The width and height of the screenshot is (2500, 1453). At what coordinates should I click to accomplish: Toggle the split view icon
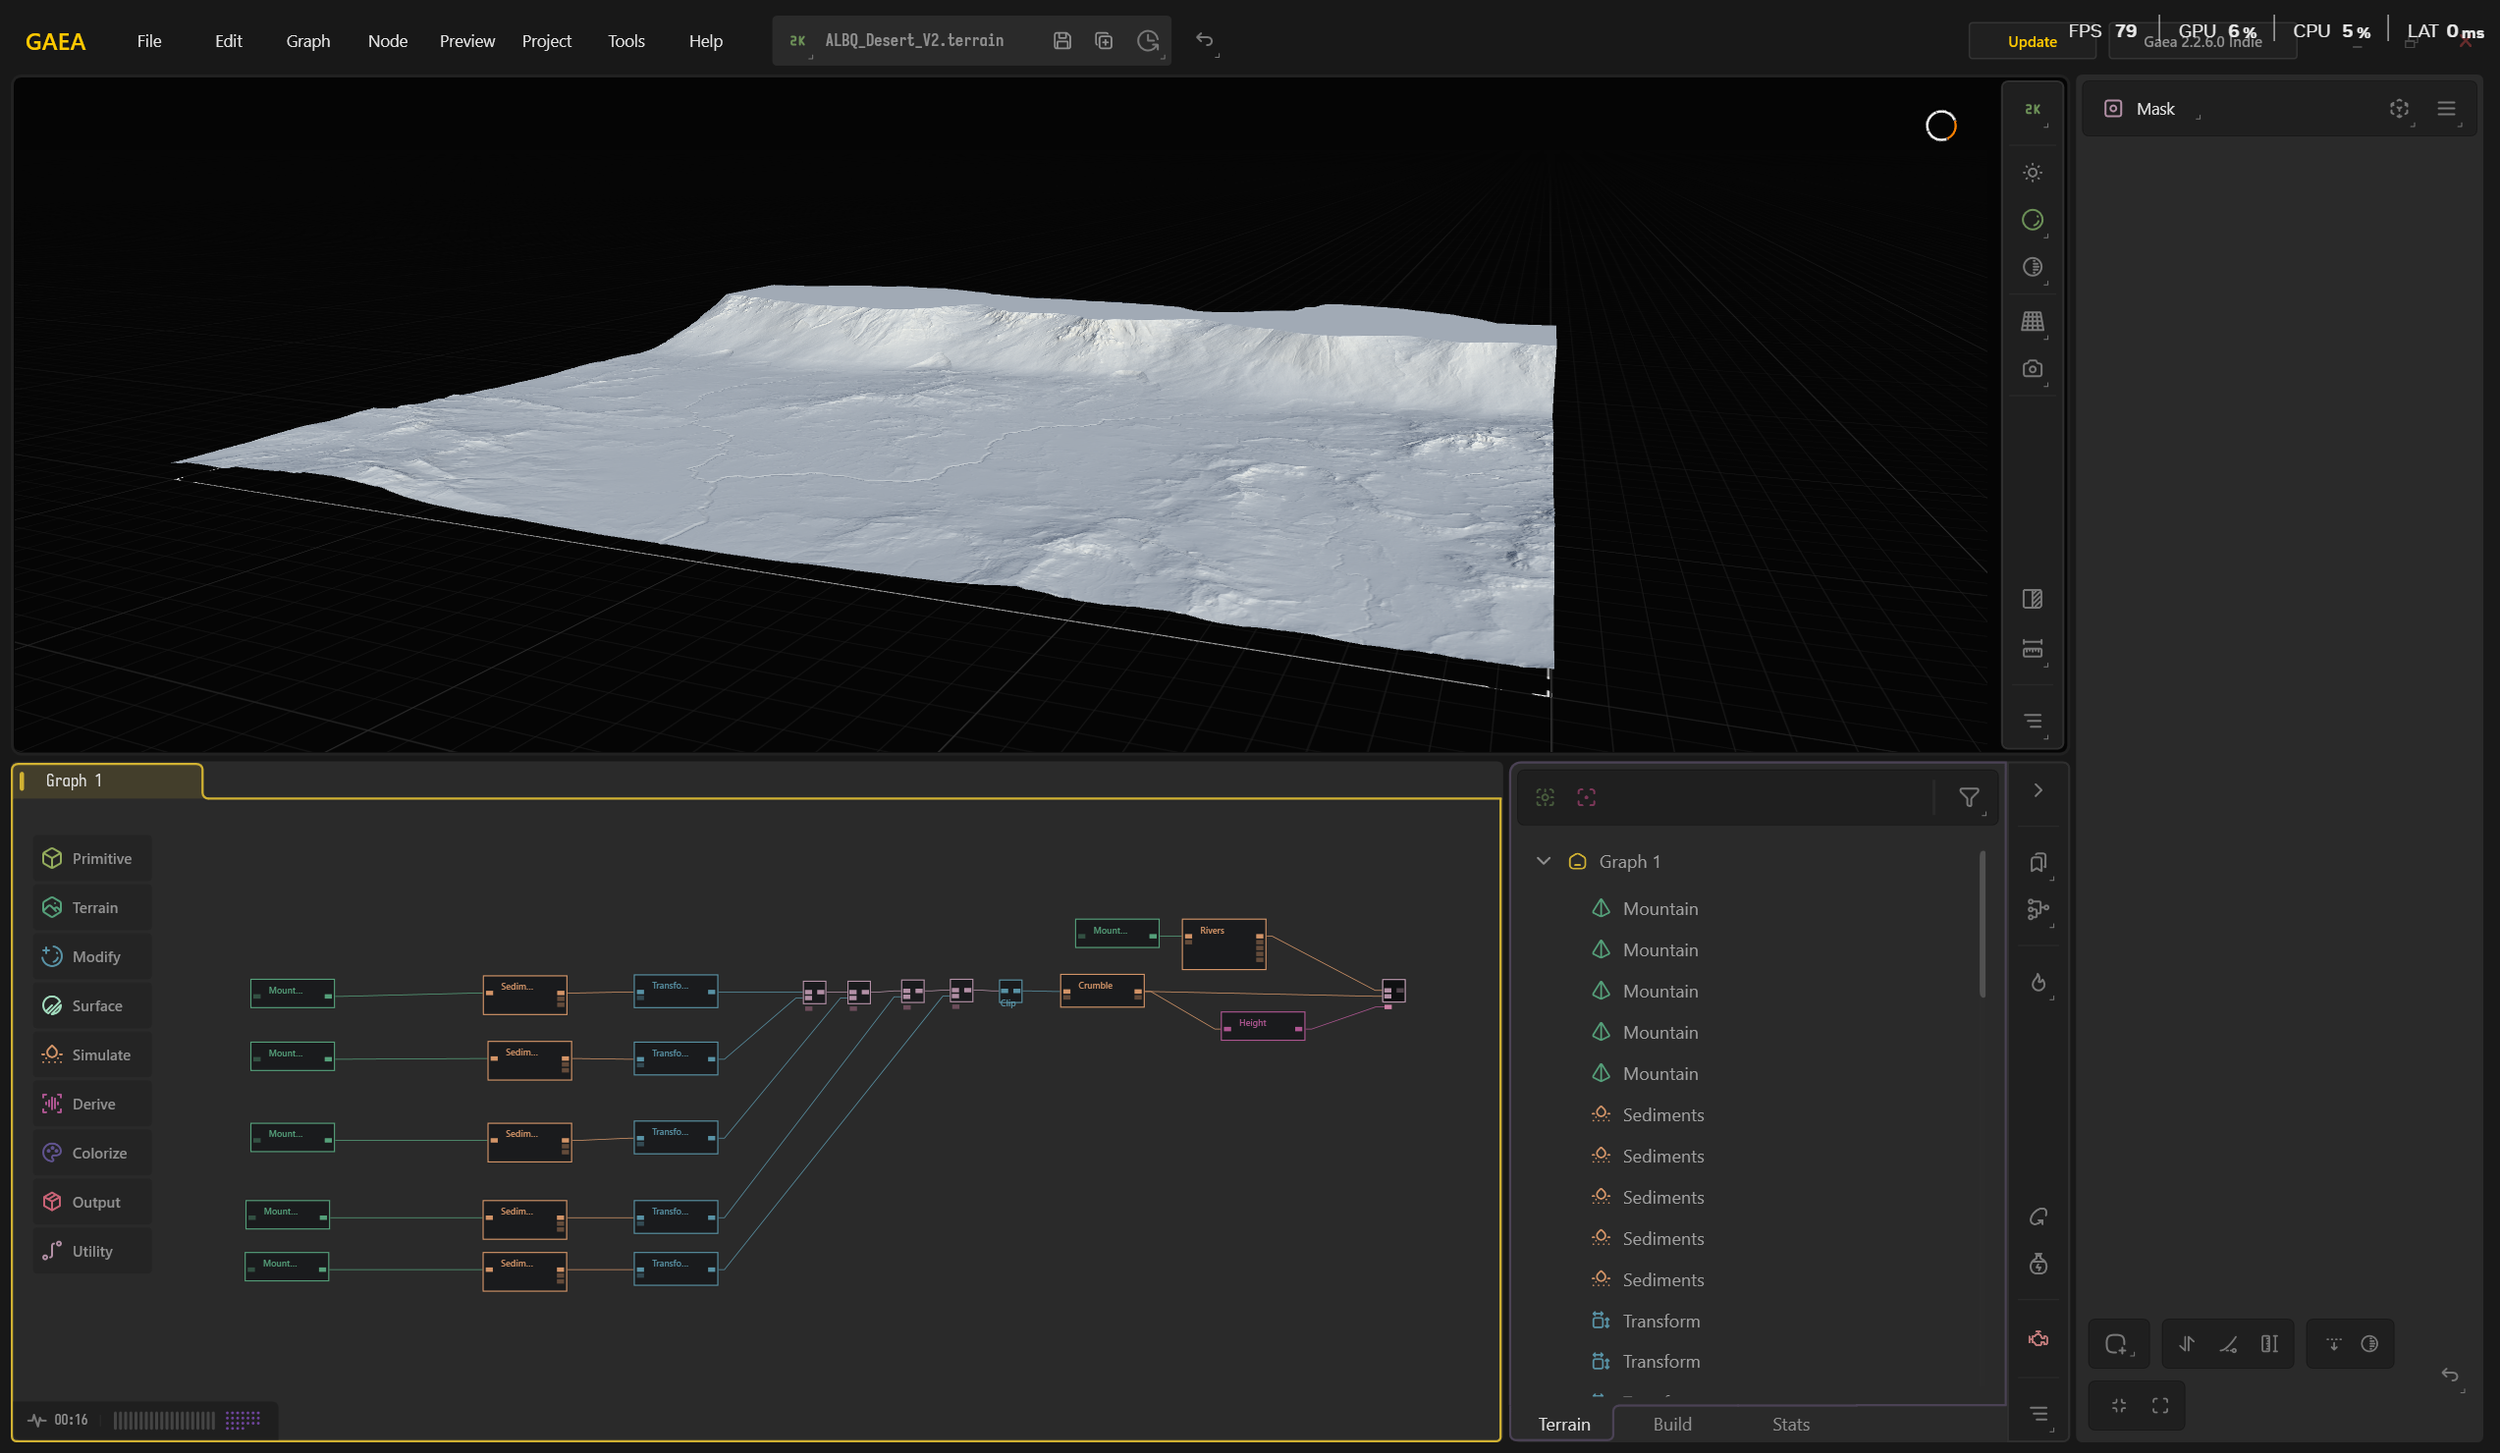click(2032, 599)
